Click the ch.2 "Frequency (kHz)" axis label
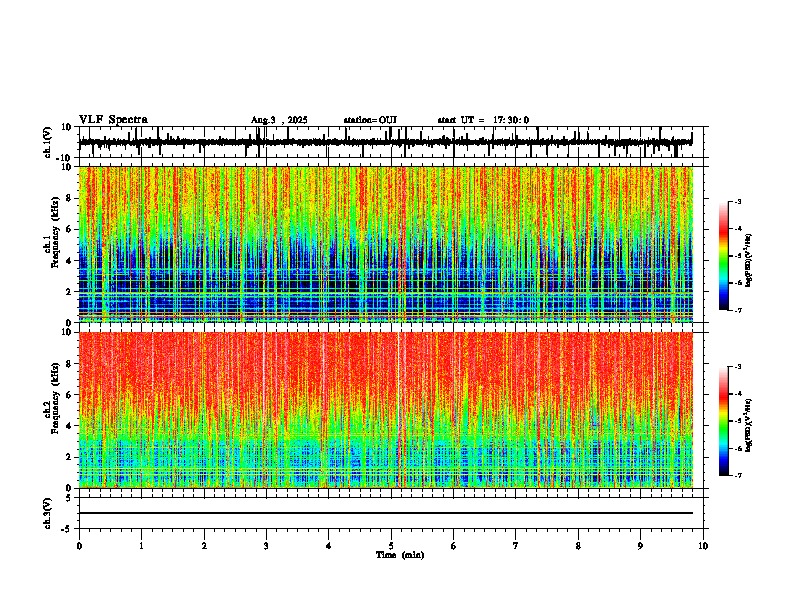Viewport: 792px width, 612px height. 56,397
